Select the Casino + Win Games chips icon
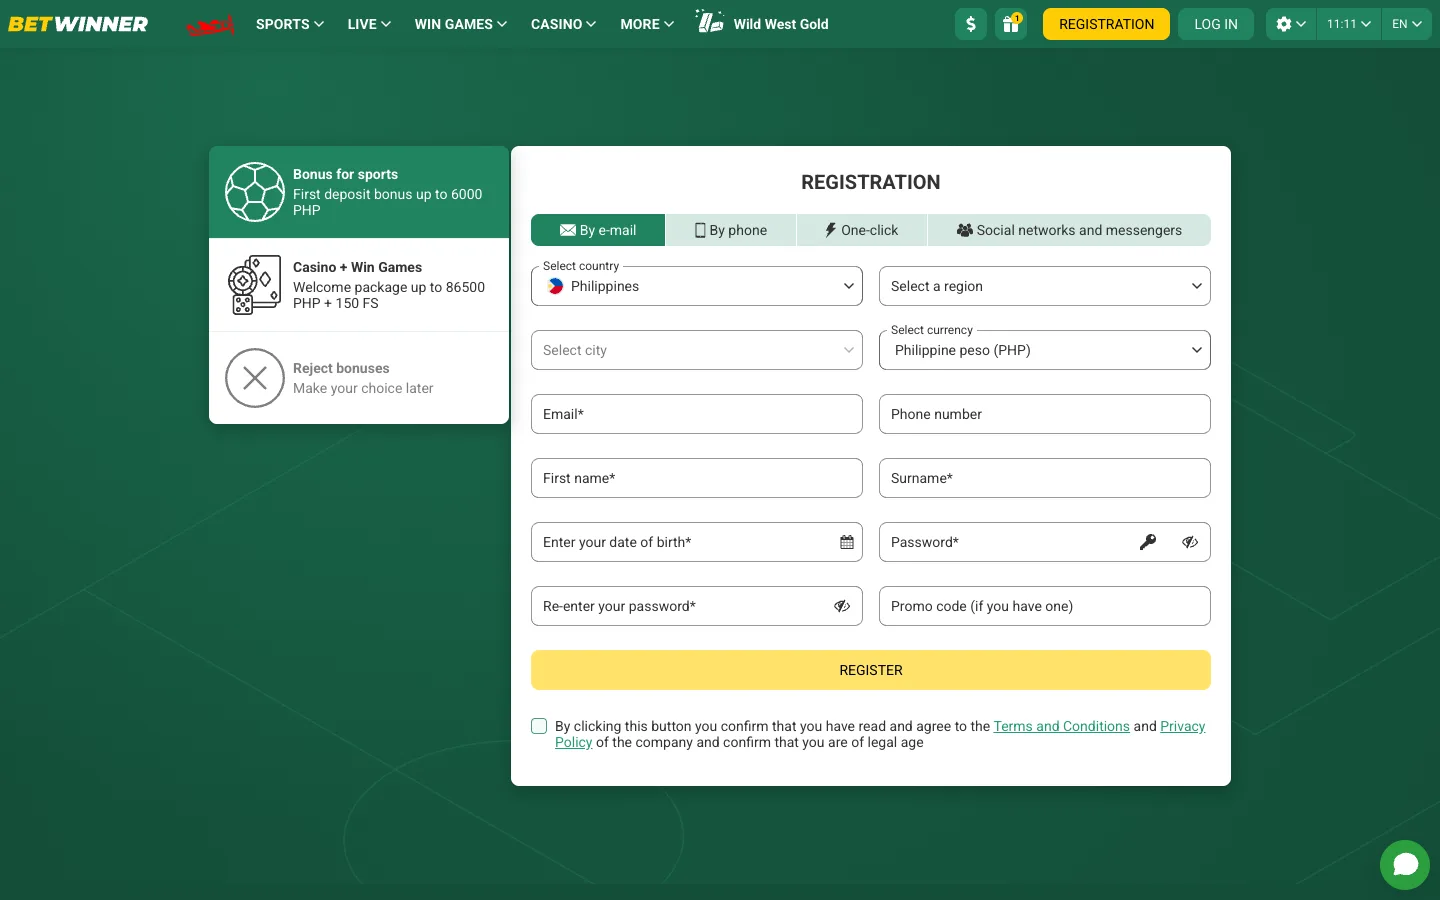 [255, 285]
